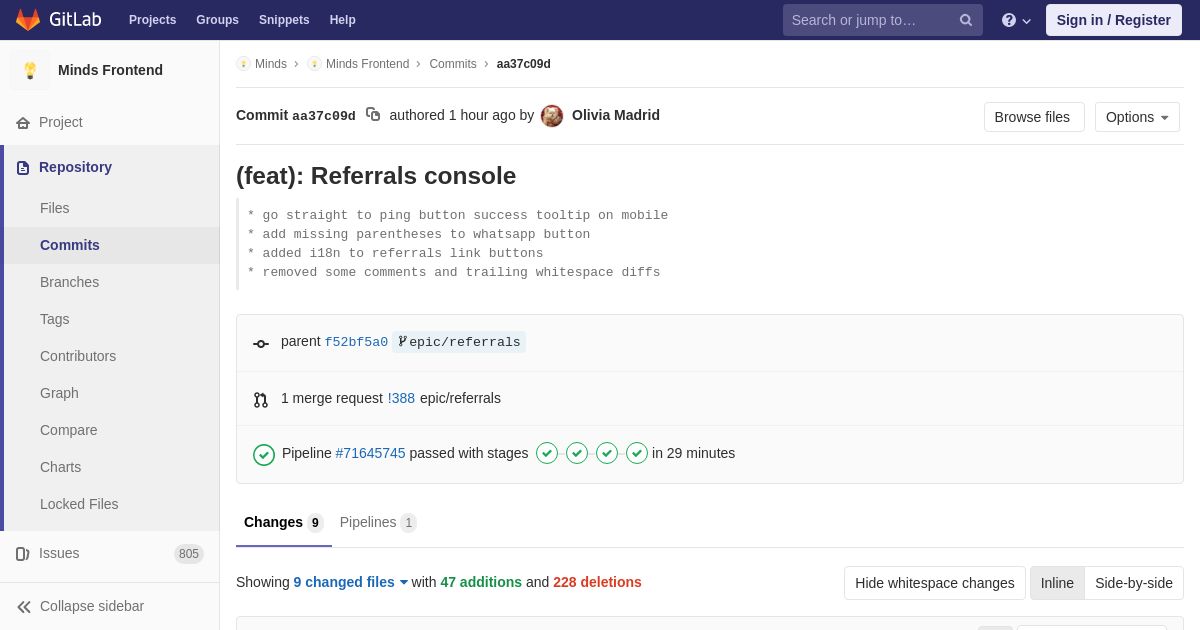Click the merge request icon
Viewport: 1200px width, 630px height.
pos(261,399)
